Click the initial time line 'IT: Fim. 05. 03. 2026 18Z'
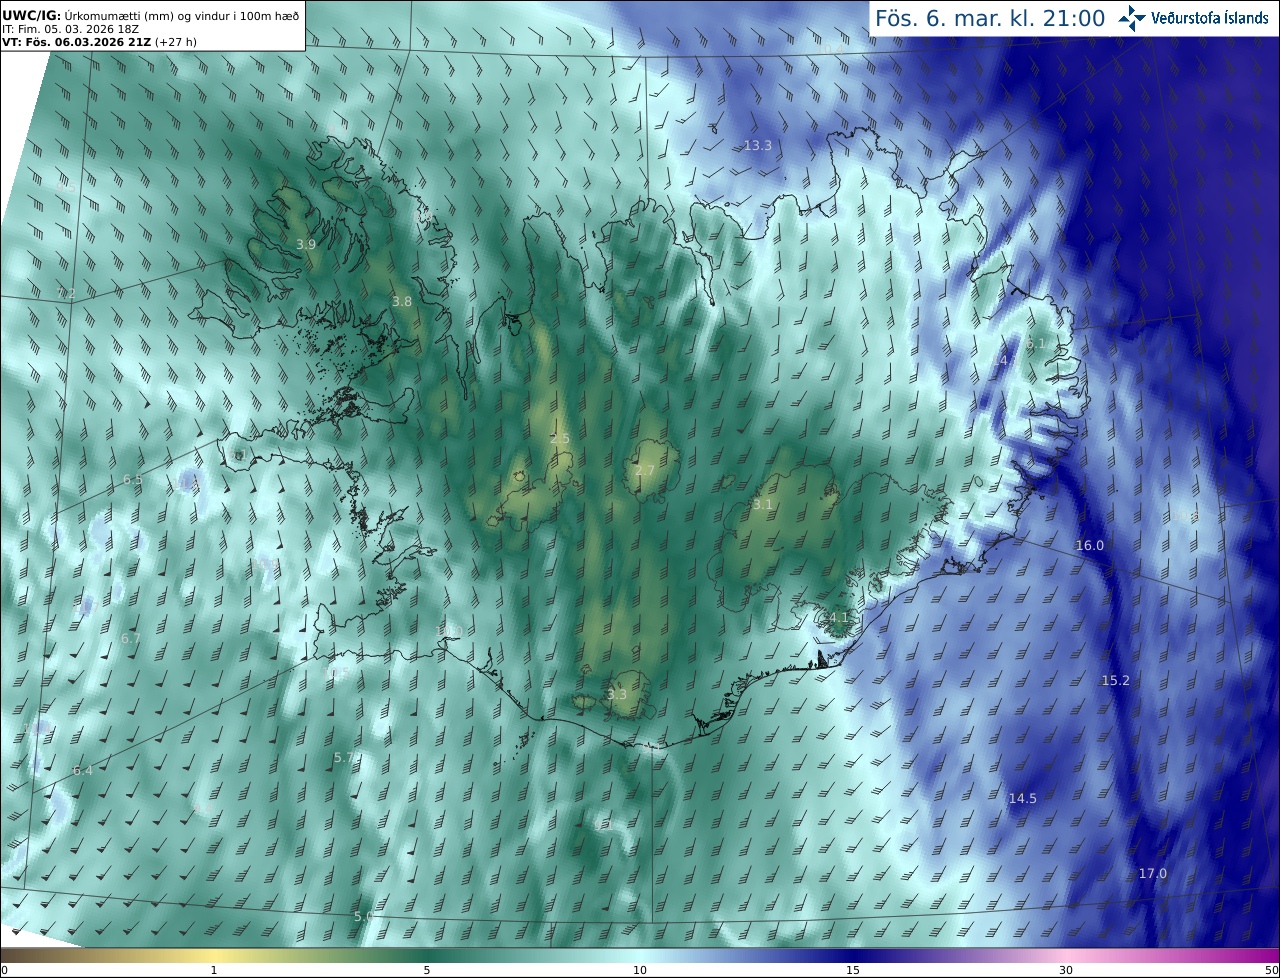The height and width of the screenshot is (978, 1280). [x=71, y=28]
